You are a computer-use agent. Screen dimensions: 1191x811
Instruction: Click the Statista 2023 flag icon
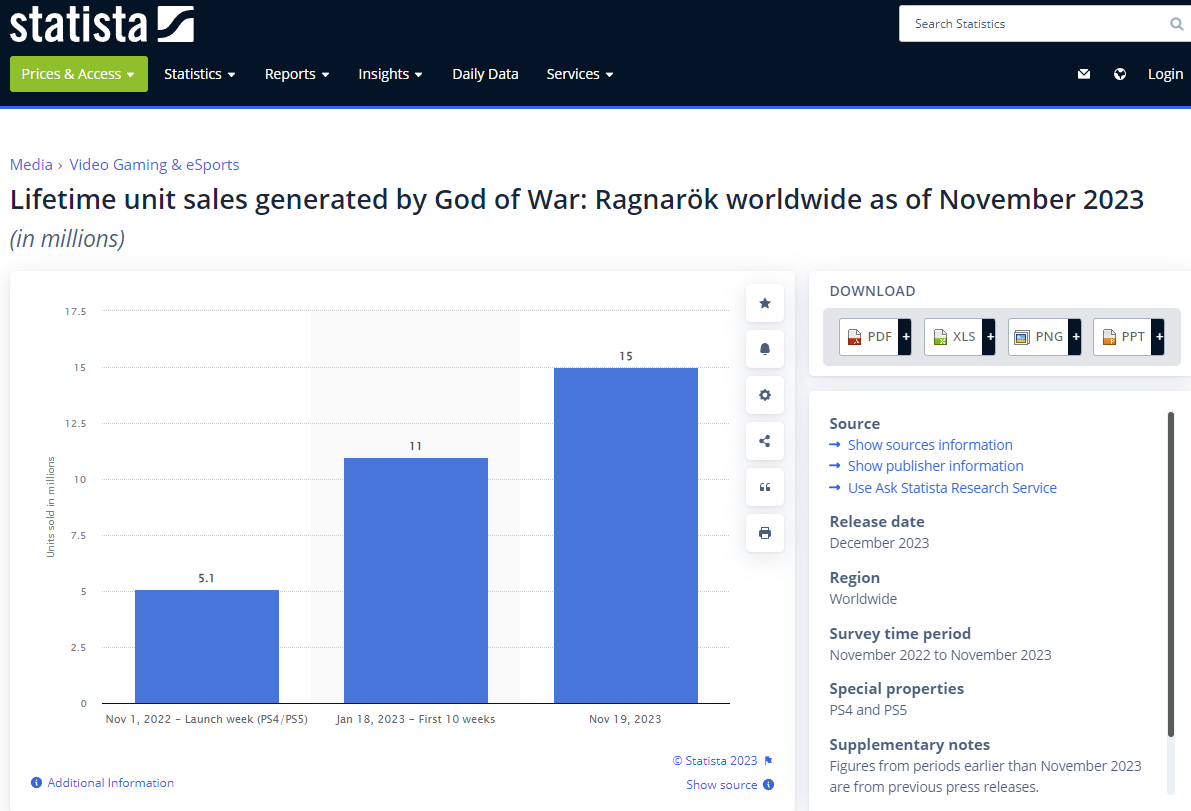coord(769,761)
